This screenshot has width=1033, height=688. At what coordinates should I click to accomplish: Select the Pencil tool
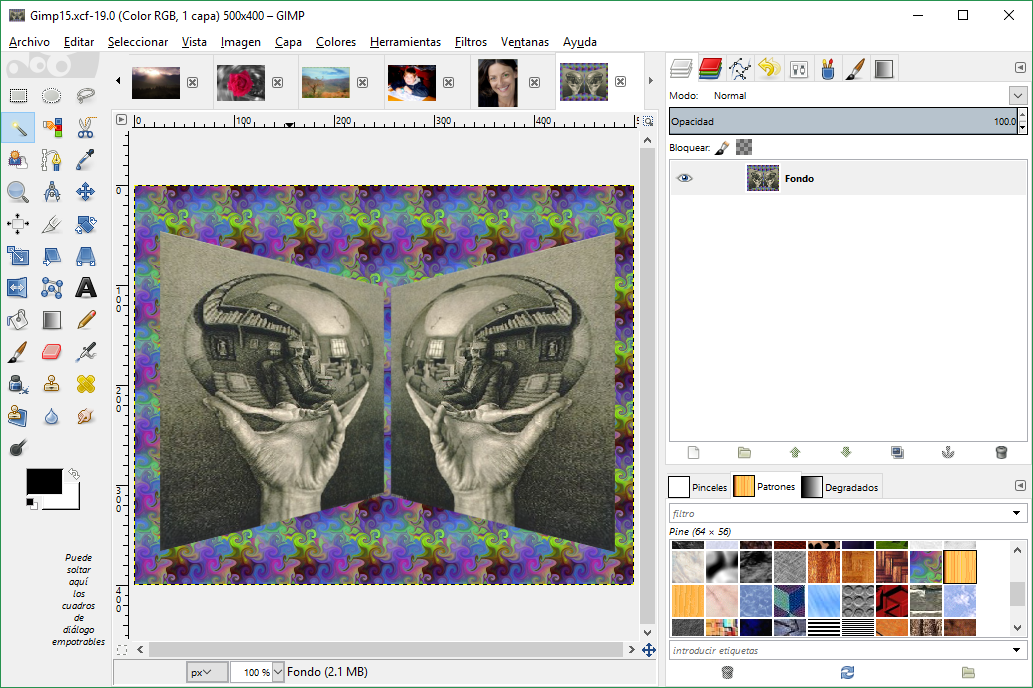(x=86, y=320)
